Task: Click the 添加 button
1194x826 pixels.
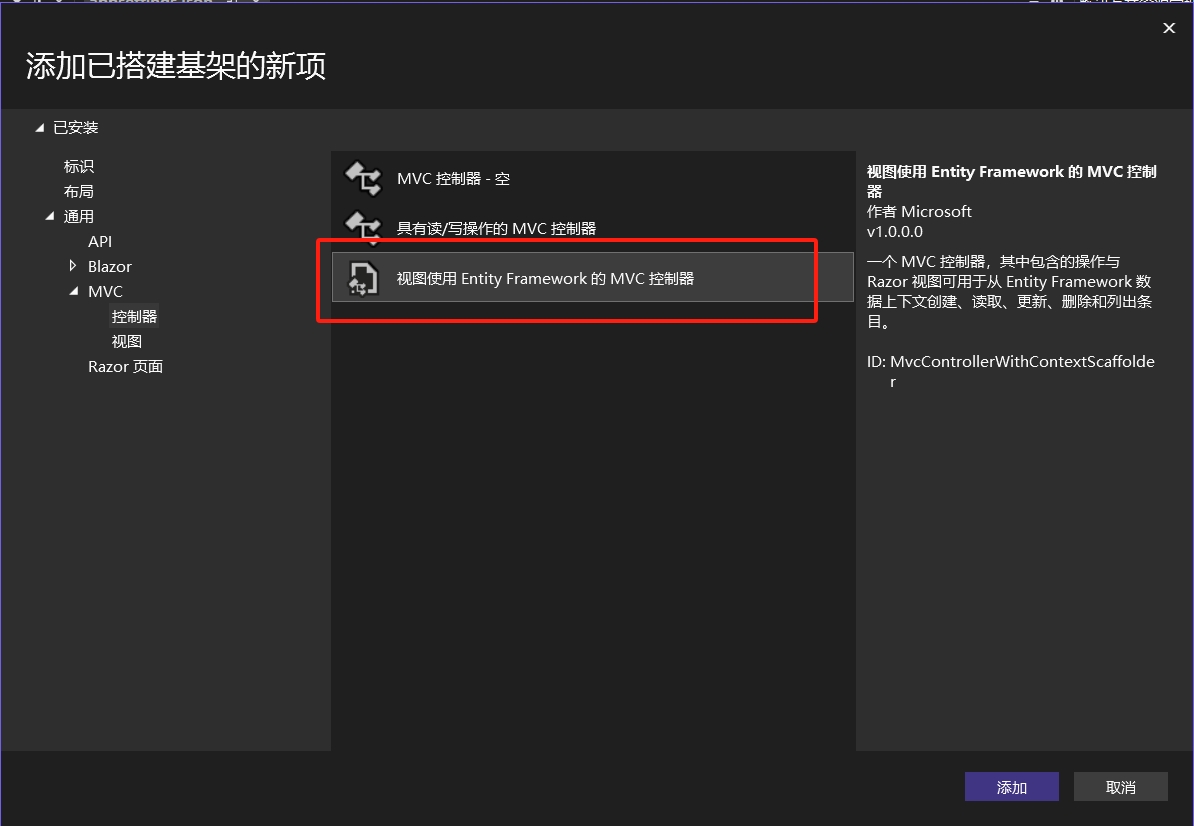Action: click(x=1011, y=787)
